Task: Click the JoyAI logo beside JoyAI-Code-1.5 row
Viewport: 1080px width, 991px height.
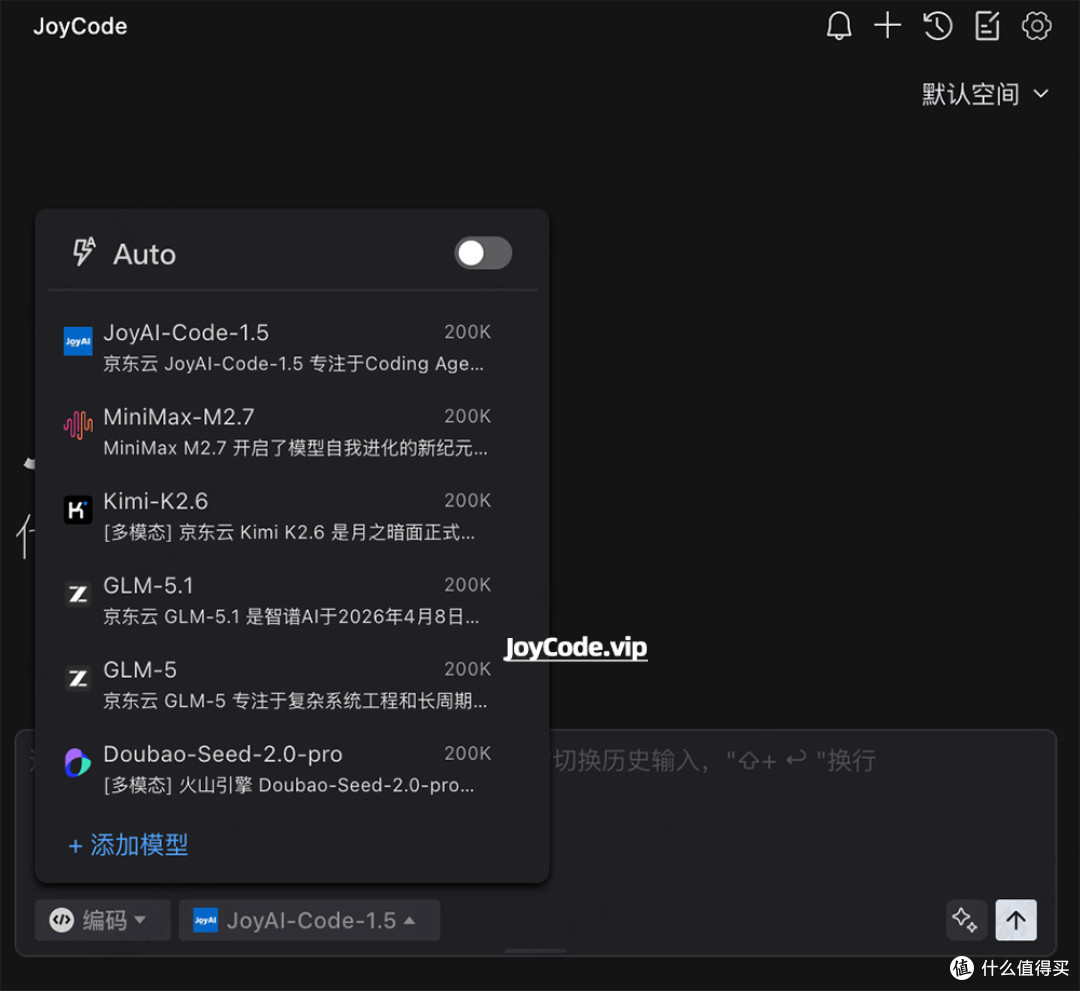Action: click(78, 341)
